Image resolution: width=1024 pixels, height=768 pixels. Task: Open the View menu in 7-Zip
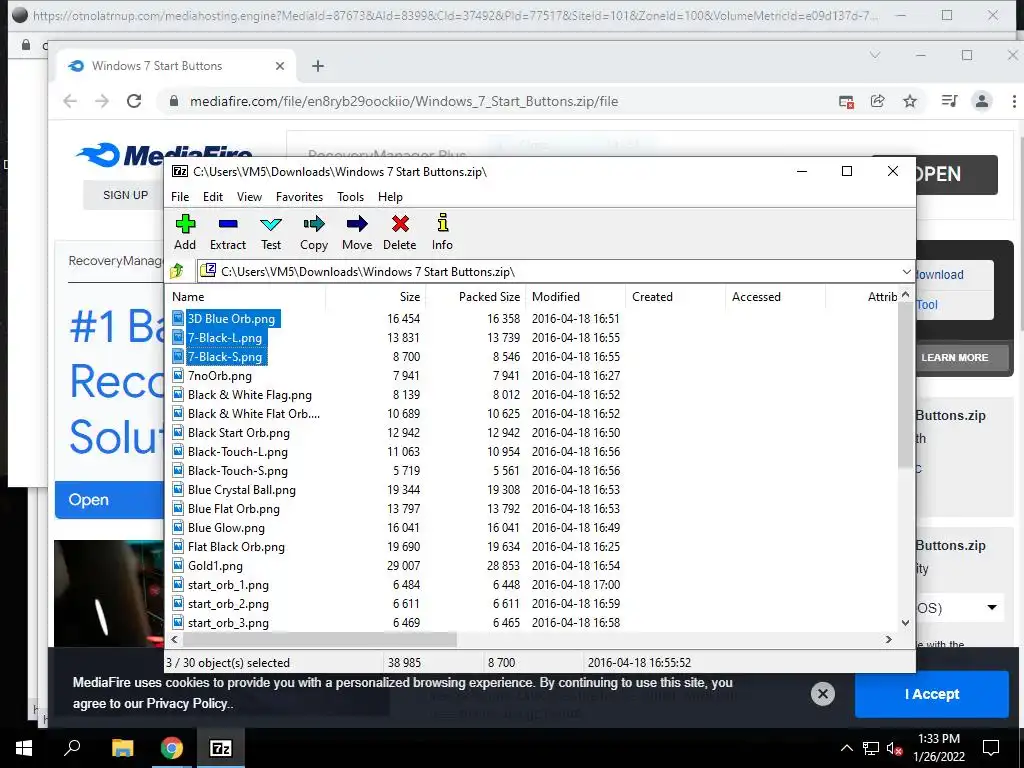point(249,197)
